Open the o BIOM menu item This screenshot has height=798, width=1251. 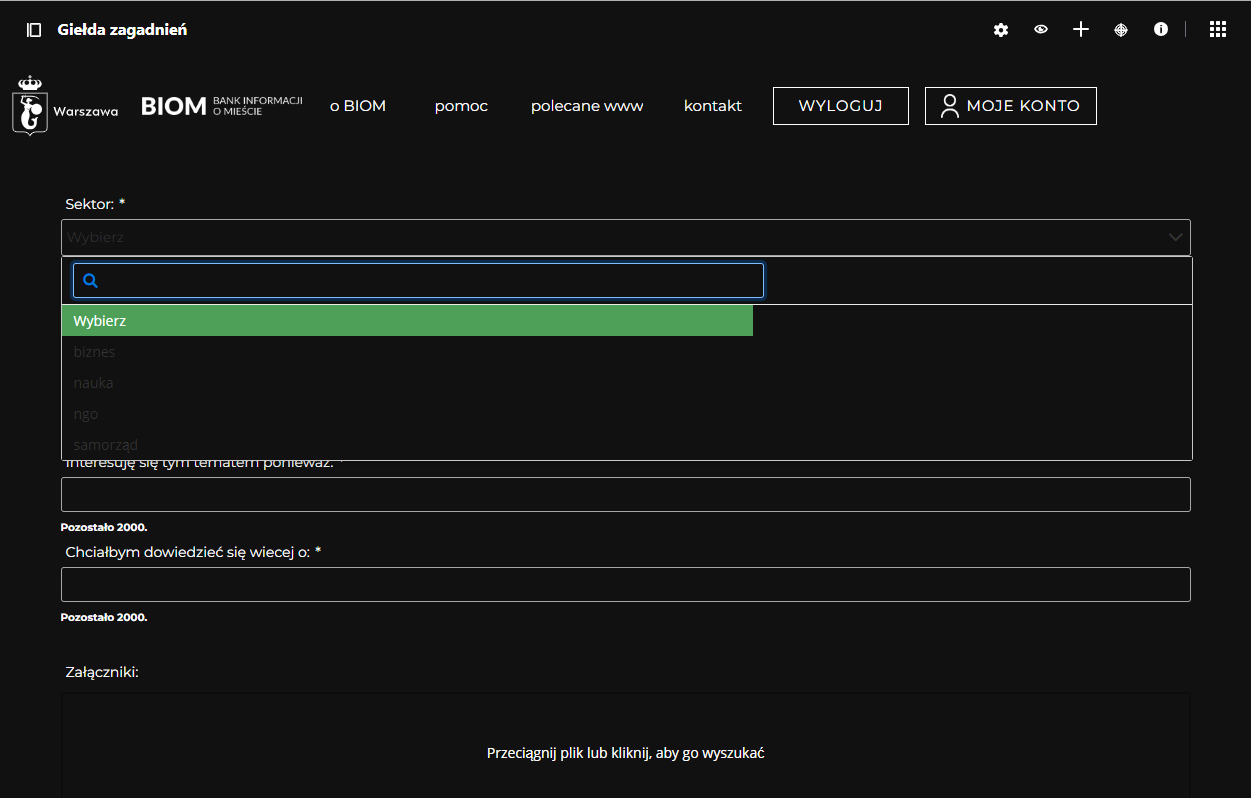coord(358,106)
